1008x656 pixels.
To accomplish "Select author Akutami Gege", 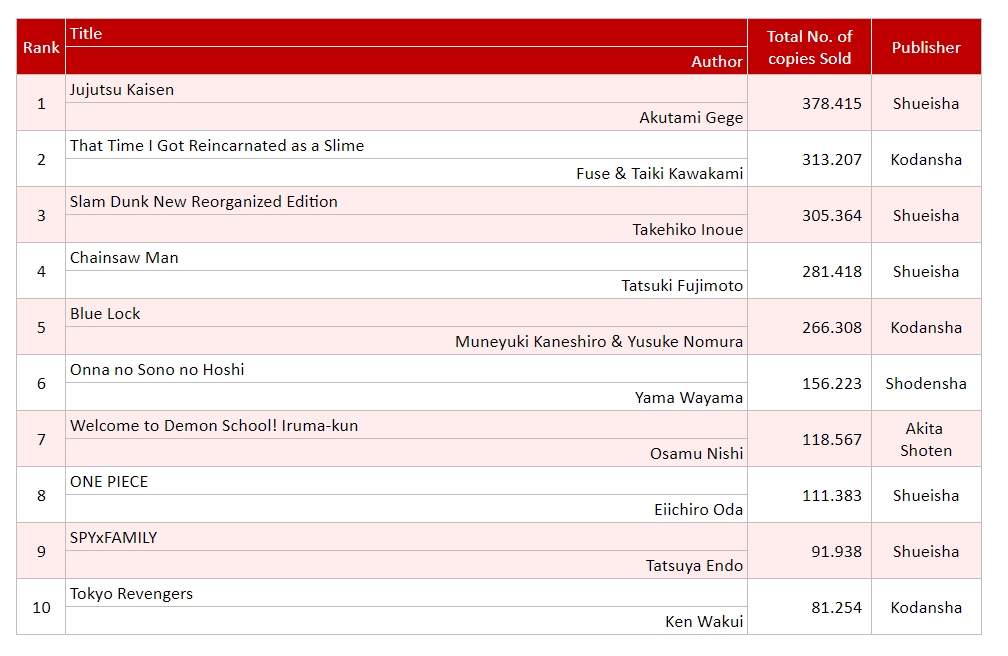I will (x=691, y=118).
